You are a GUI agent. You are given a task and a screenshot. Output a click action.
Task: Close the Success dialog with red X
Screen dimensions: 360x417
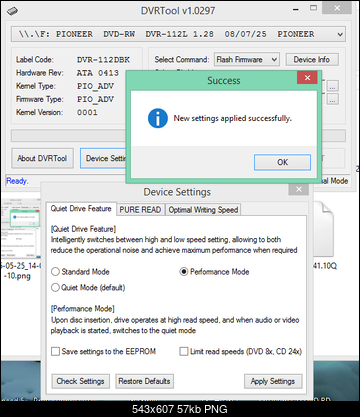pyautogui.click(x=307, y=78)
